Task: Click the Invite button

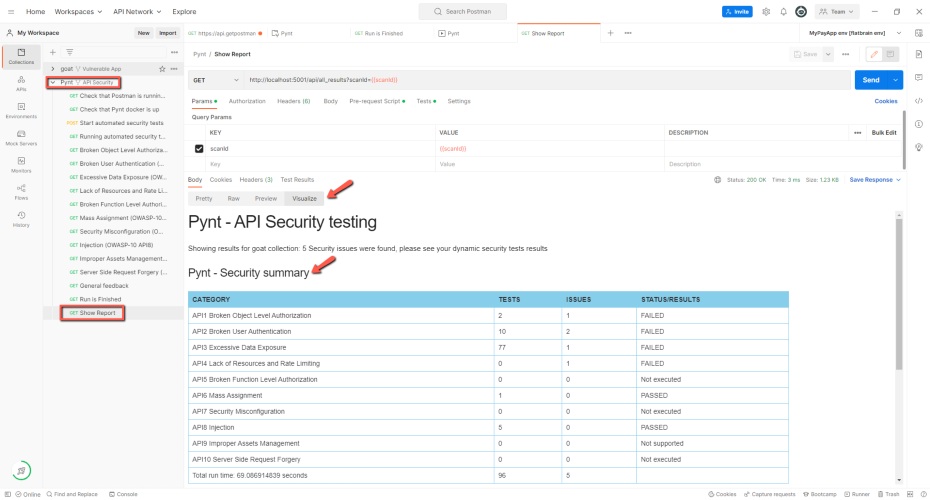Action: pos(737,11)
